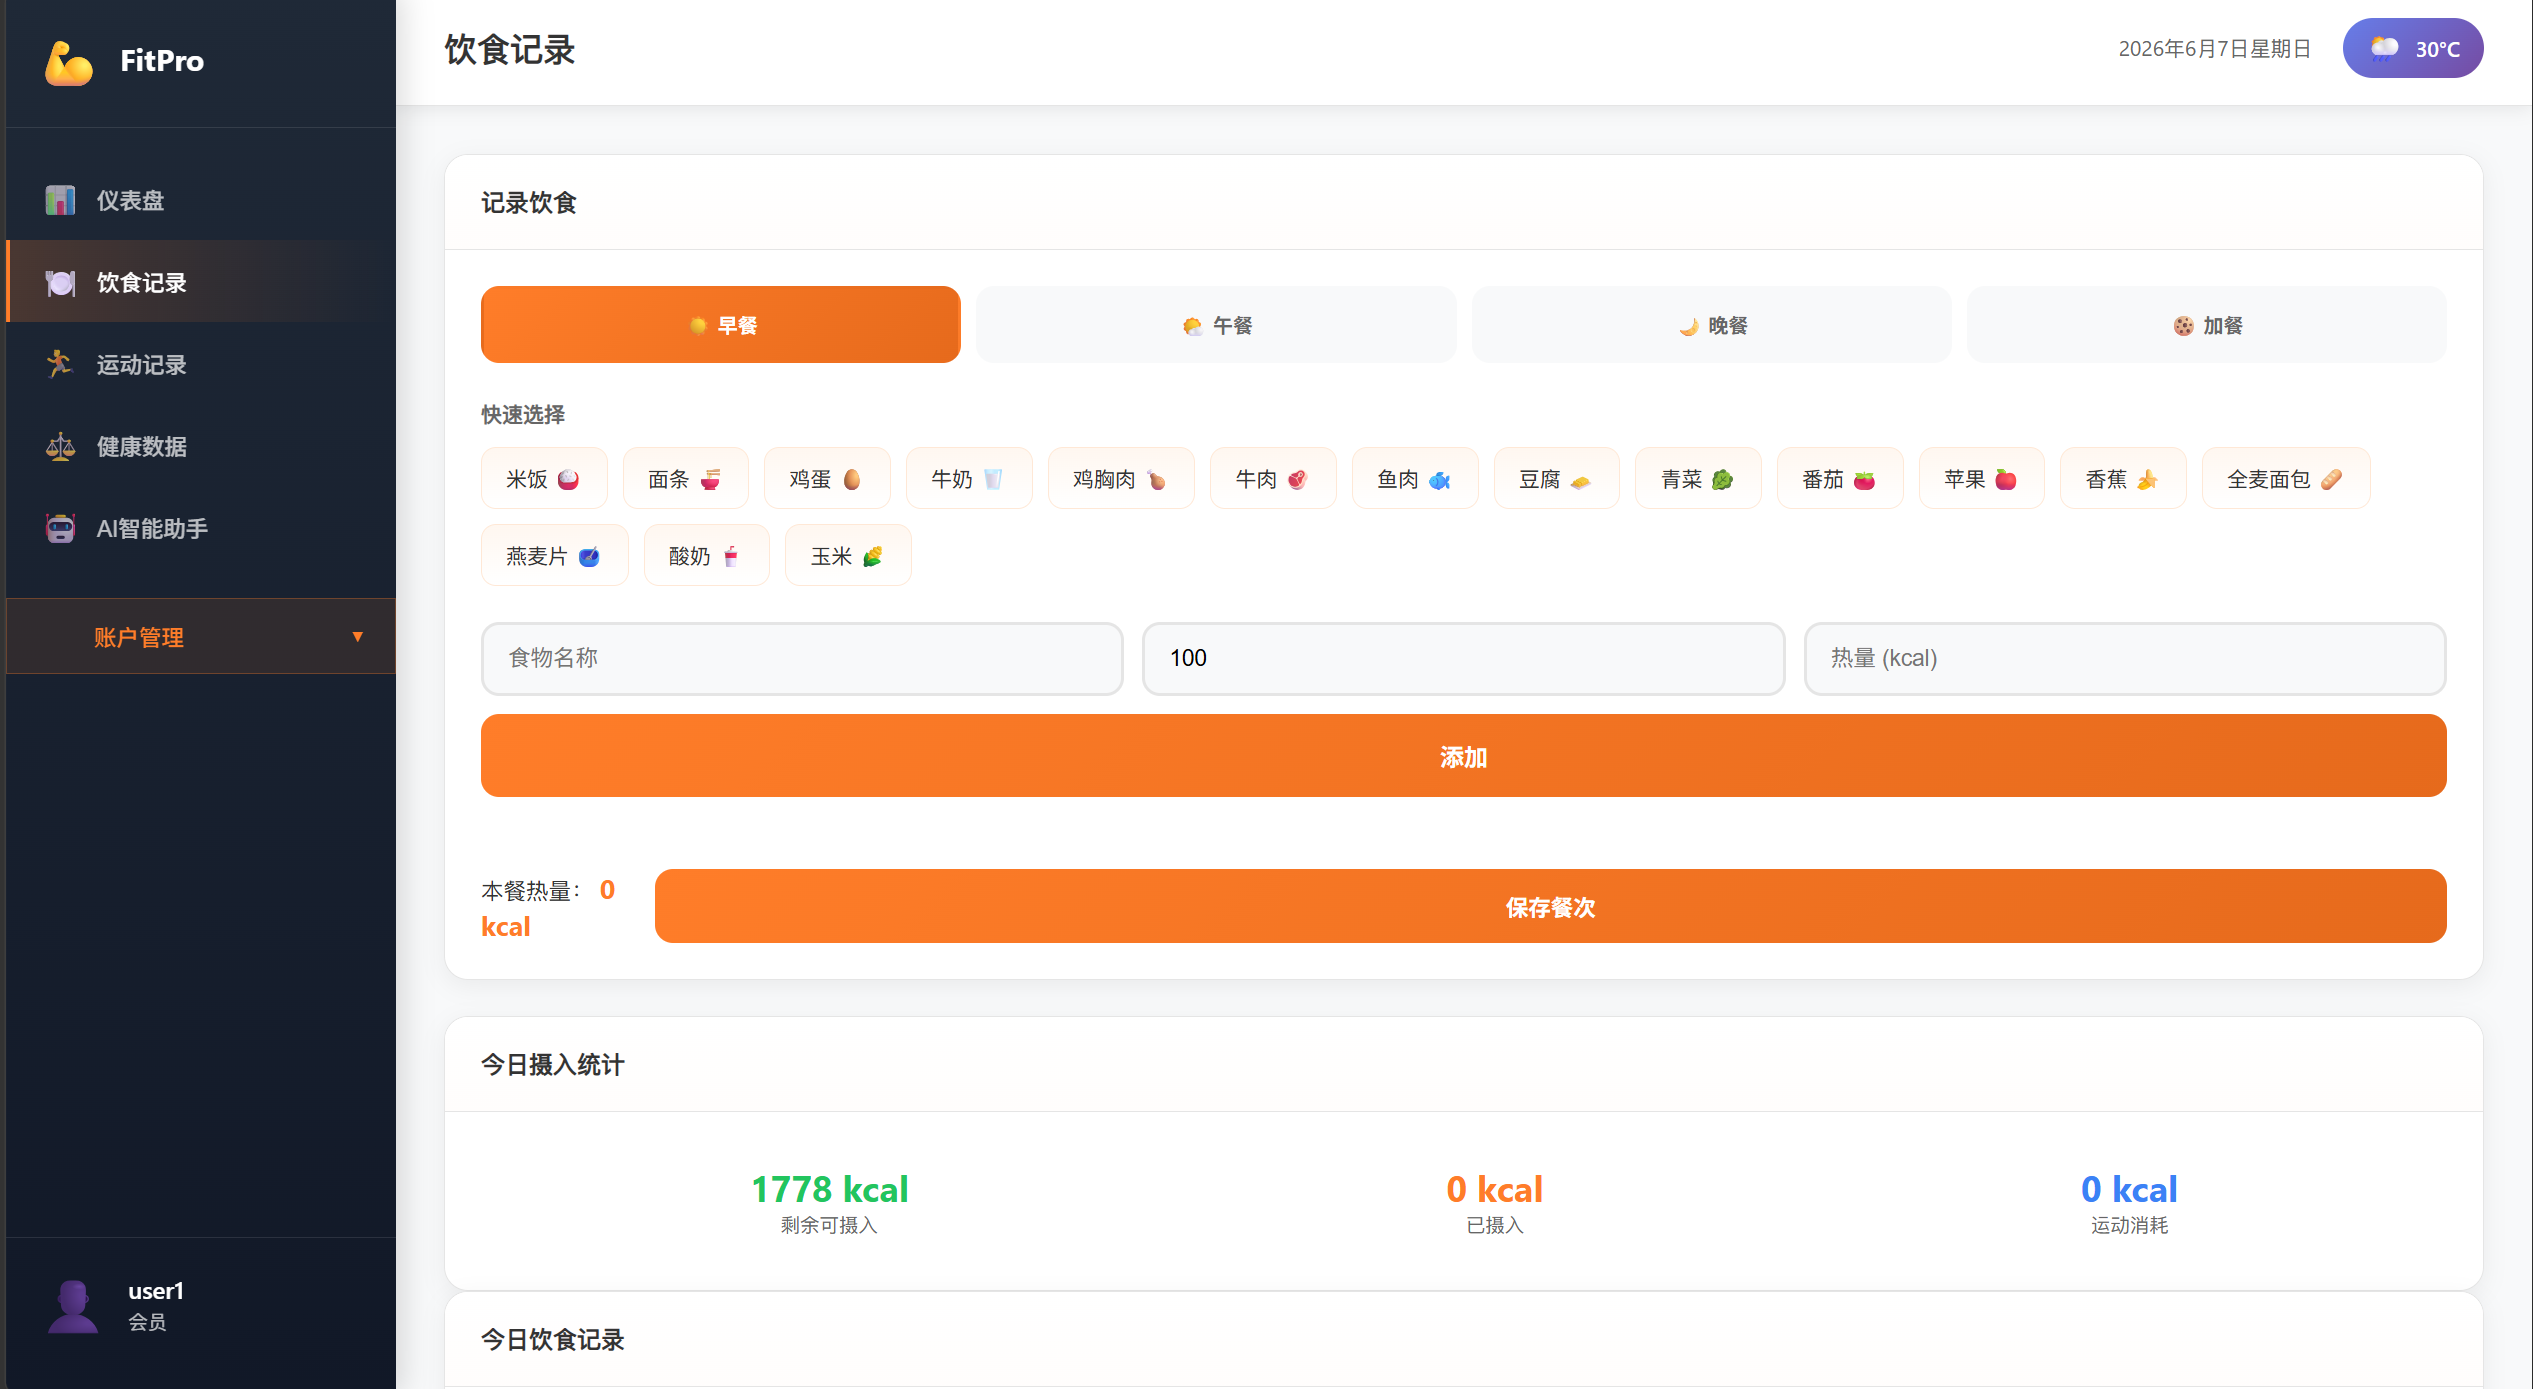Expand the 账户管理 dropdown
Screen dimensions: 2533x1389
pos(201,636)
